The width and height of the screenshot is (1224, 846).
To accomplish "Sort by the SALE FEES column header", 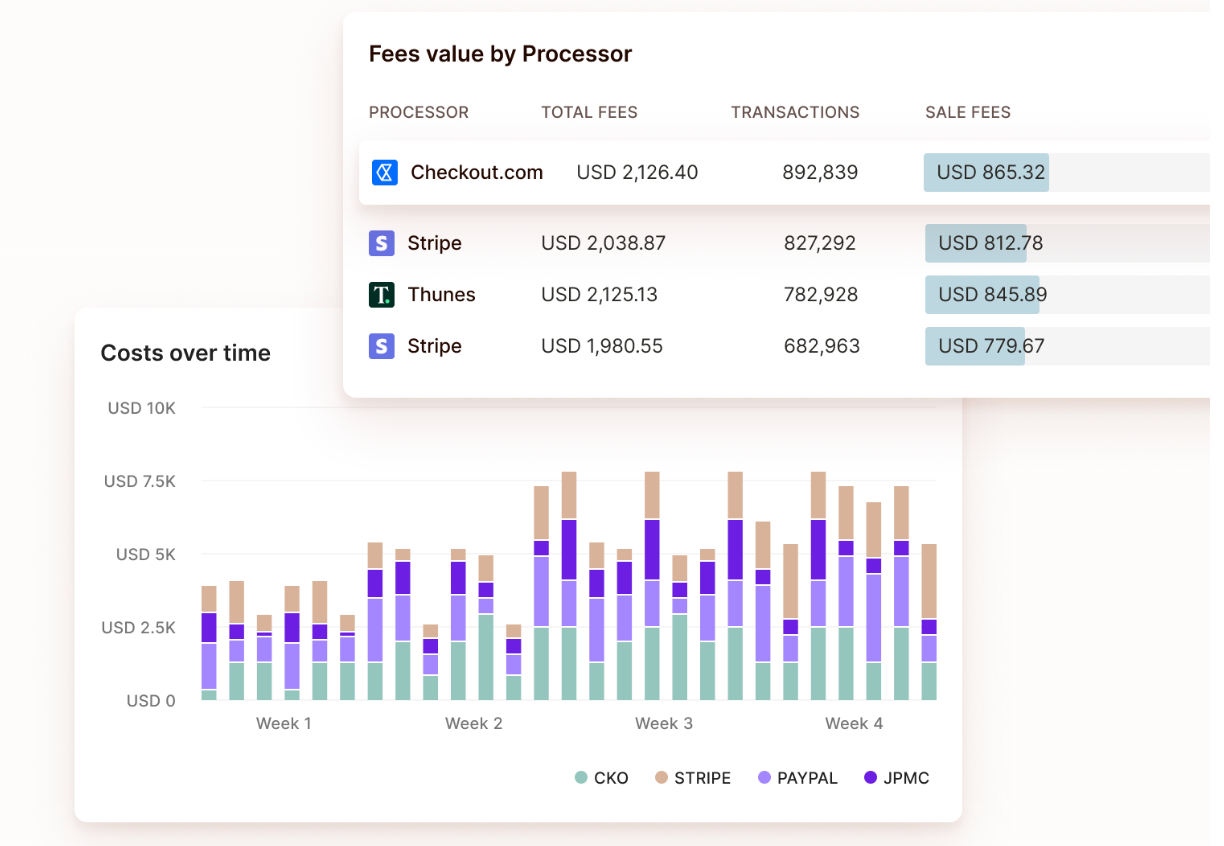I will click(x=968, y=112).
